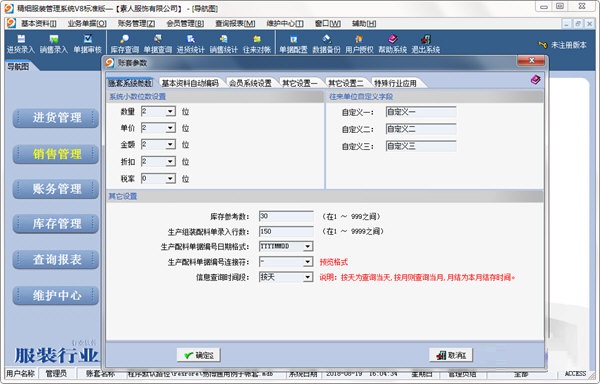
Task: Click 数据备份 toolbar icon
Action: 326,44
